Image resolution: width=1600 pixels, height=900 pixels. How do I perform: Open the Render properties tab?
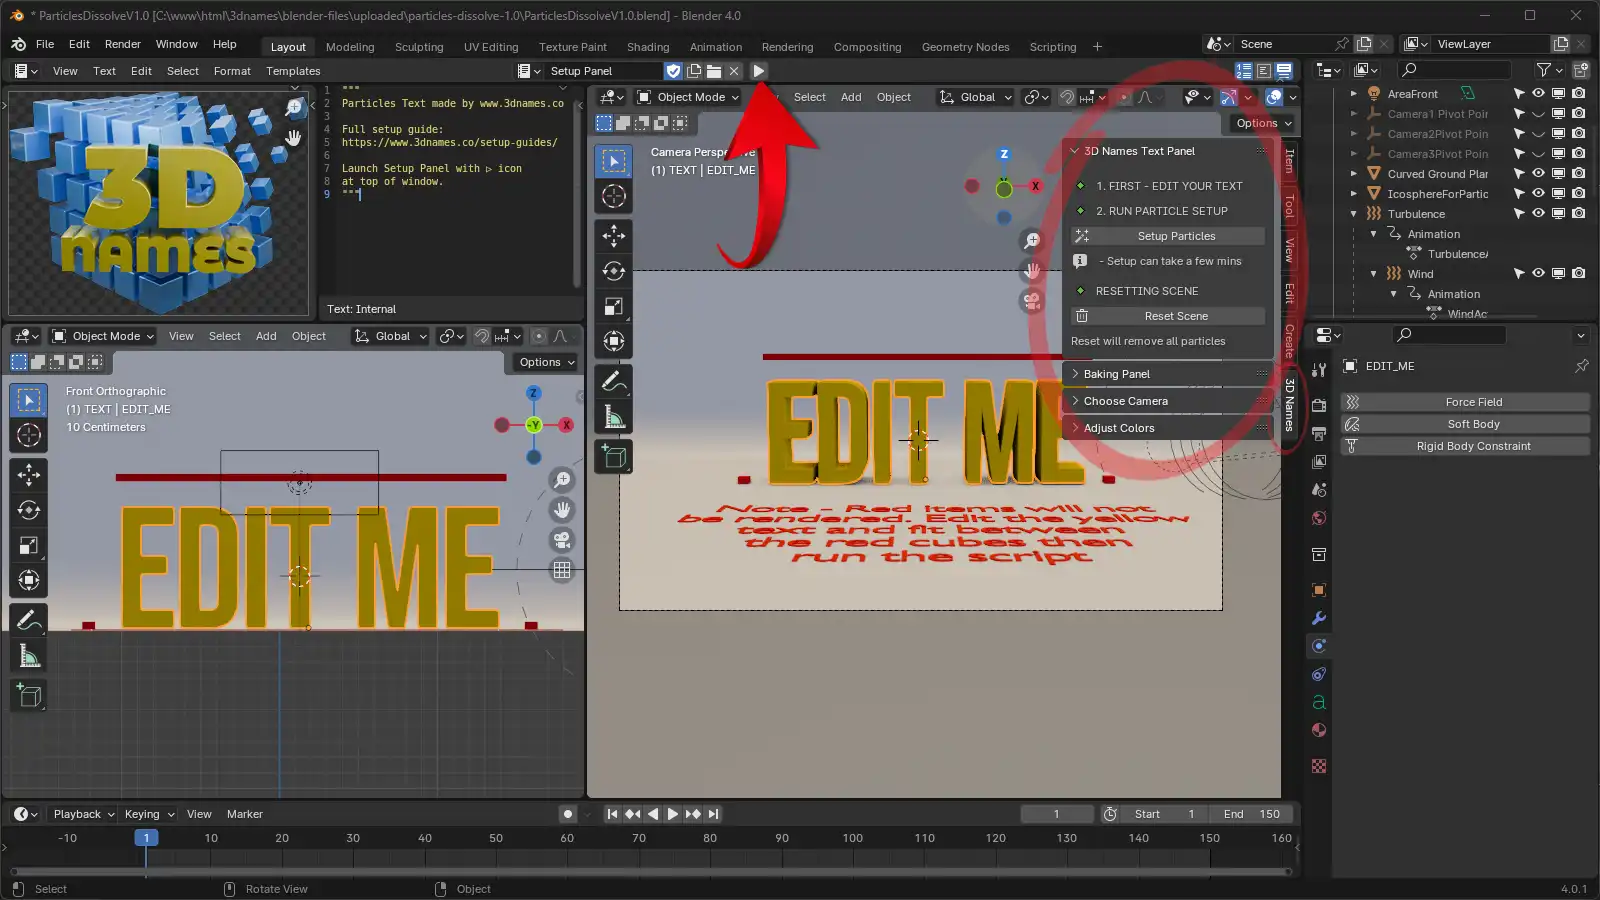coord(1319,405)
